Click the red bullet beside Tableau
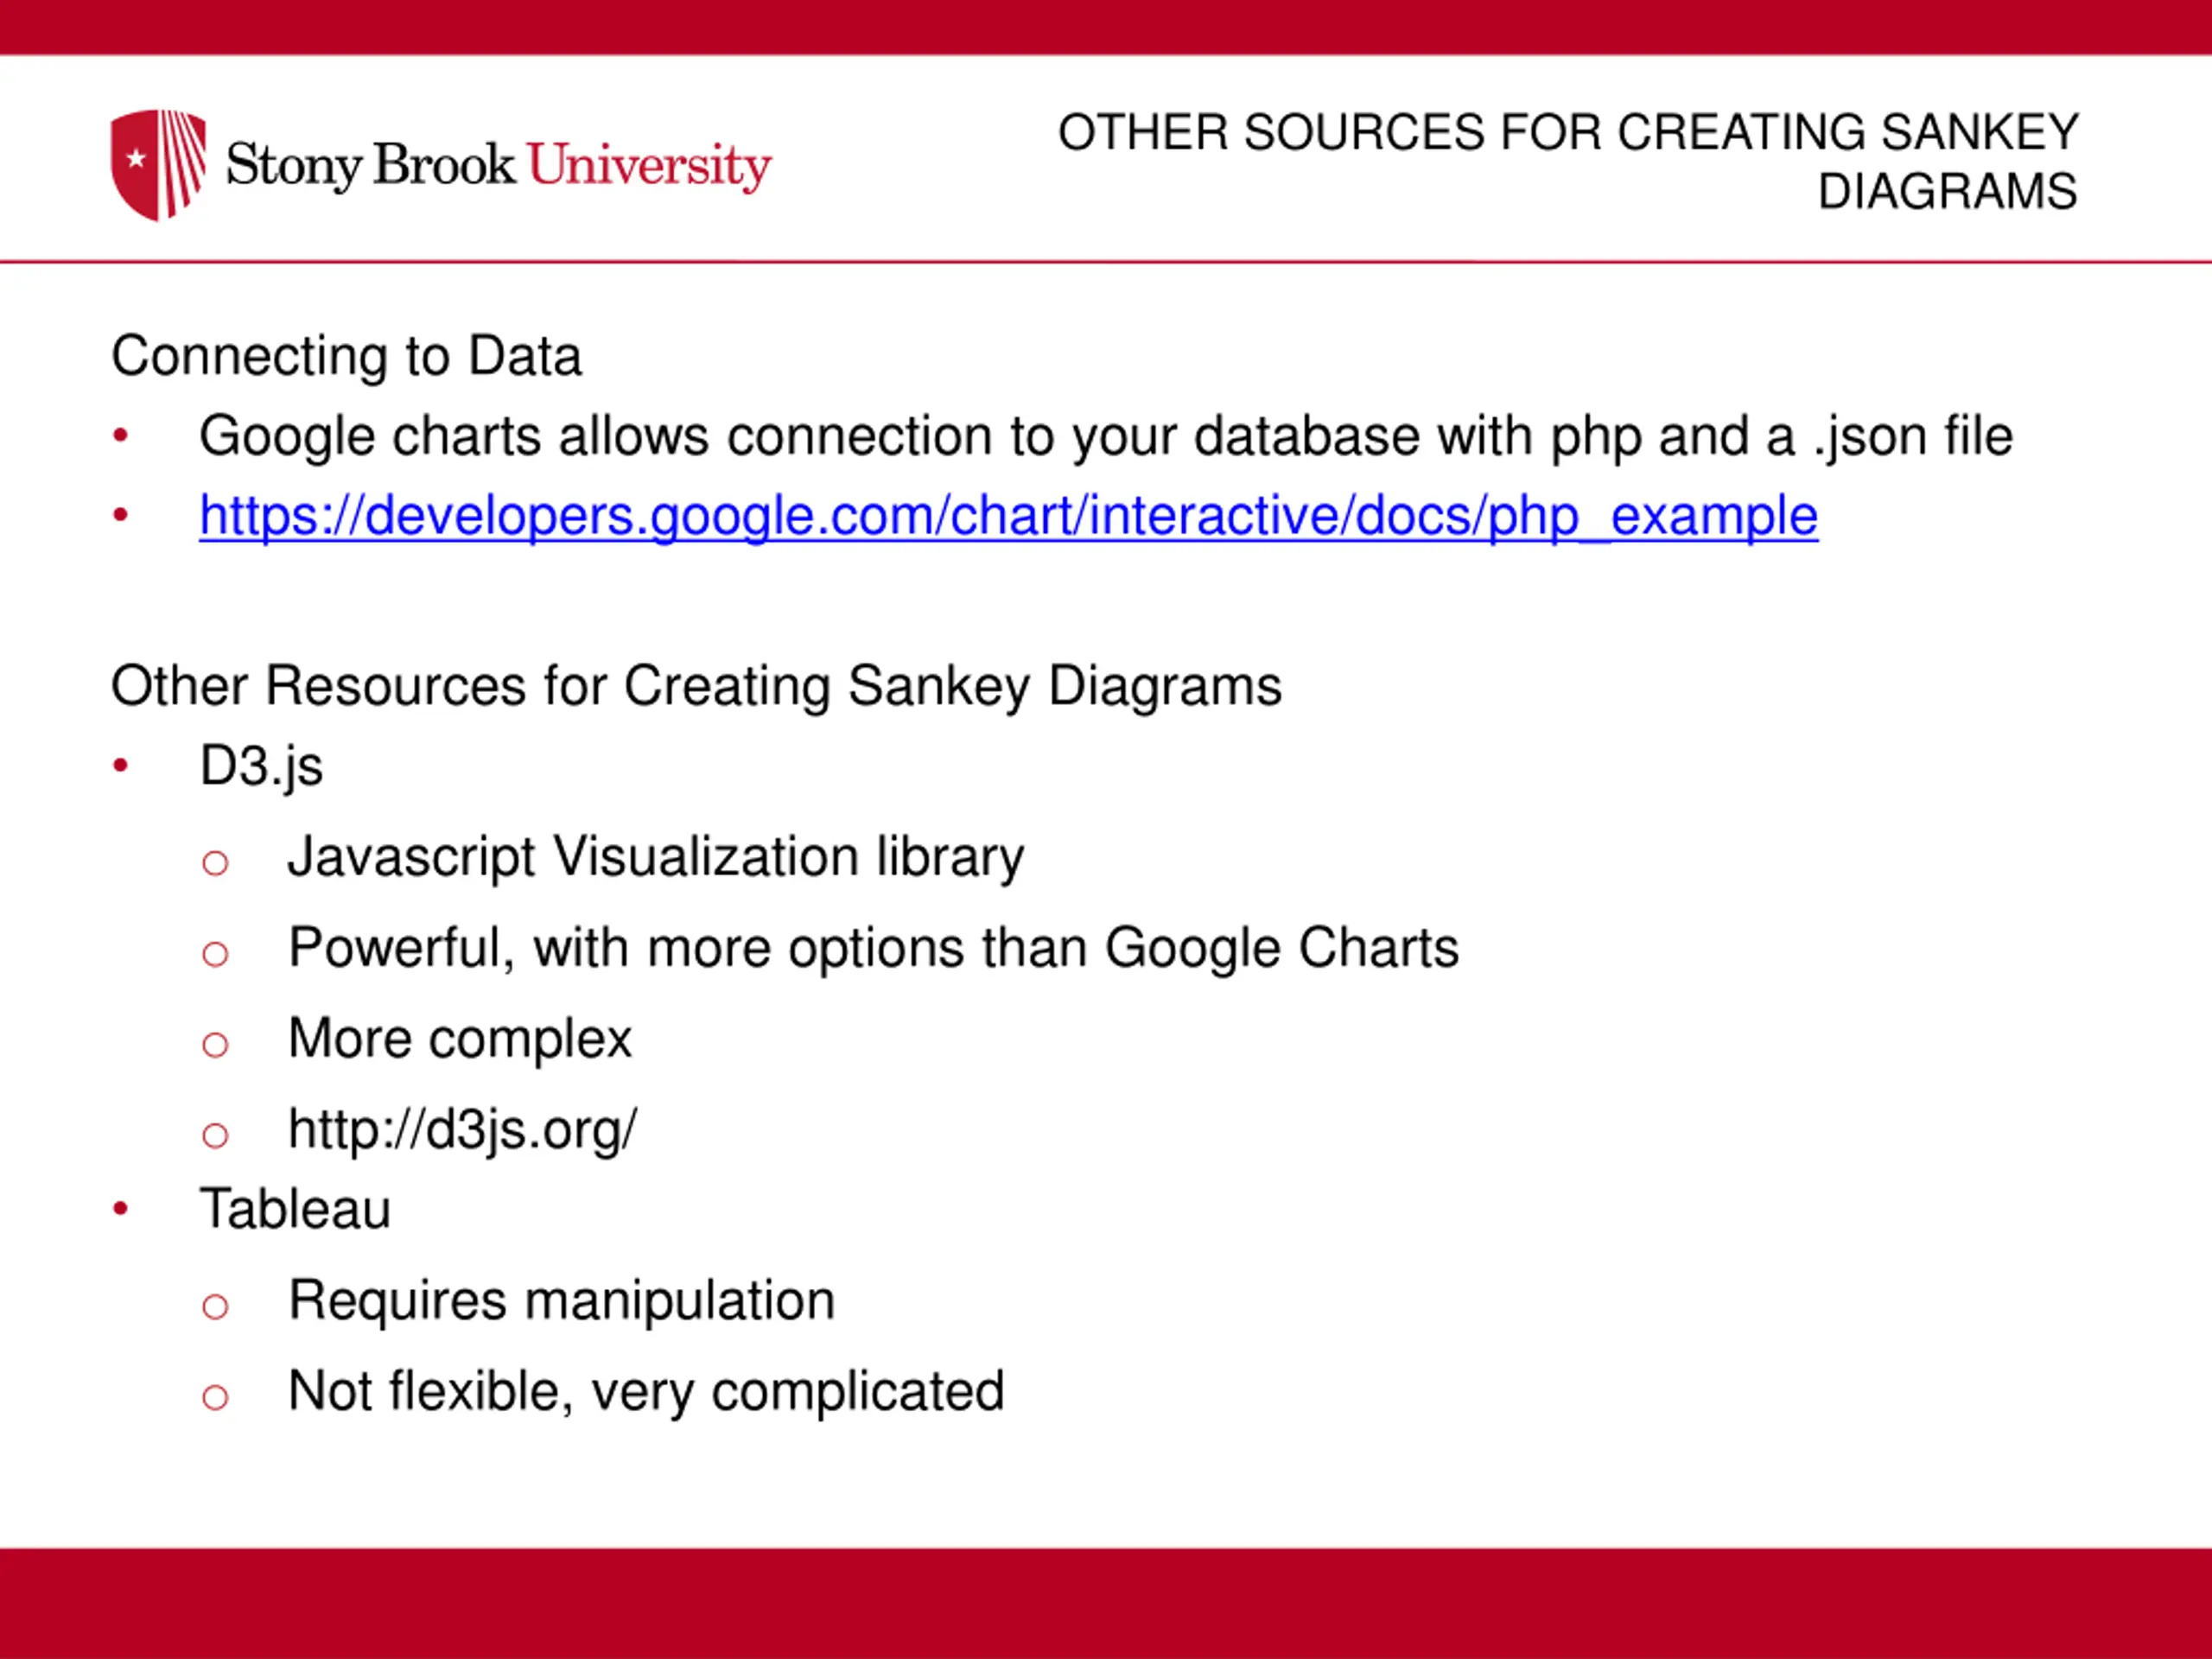Screen dimensions: 2212x1659 pos(121,1209)
